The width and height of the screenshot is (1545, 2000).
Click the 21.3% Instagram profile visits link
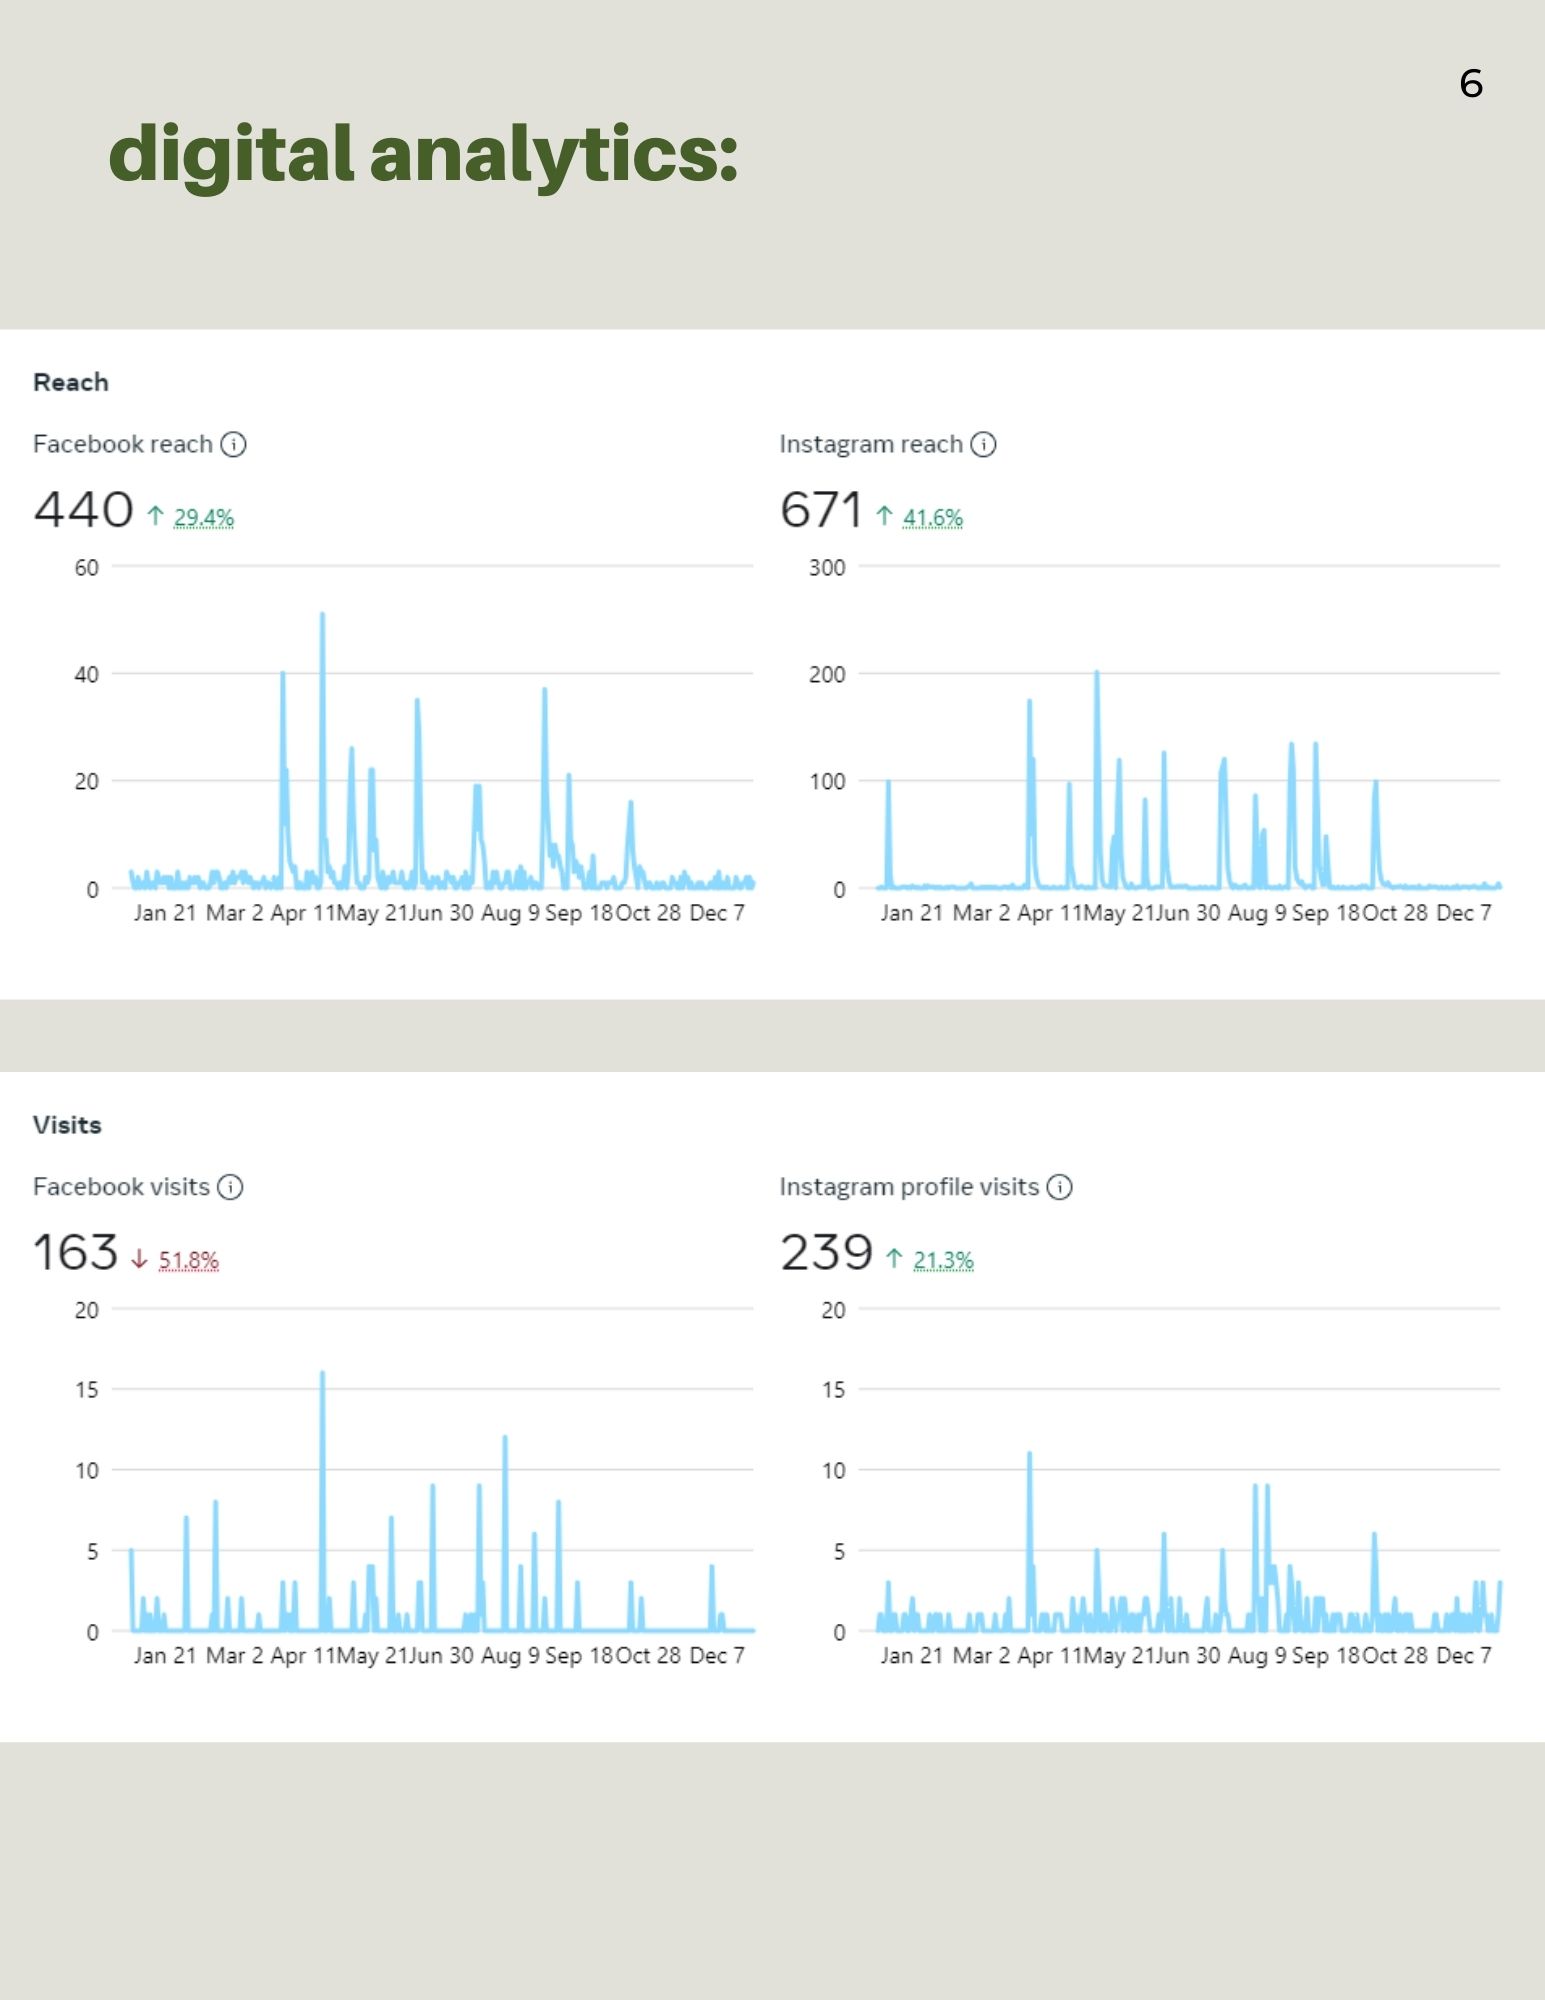tap(943, 1260)
